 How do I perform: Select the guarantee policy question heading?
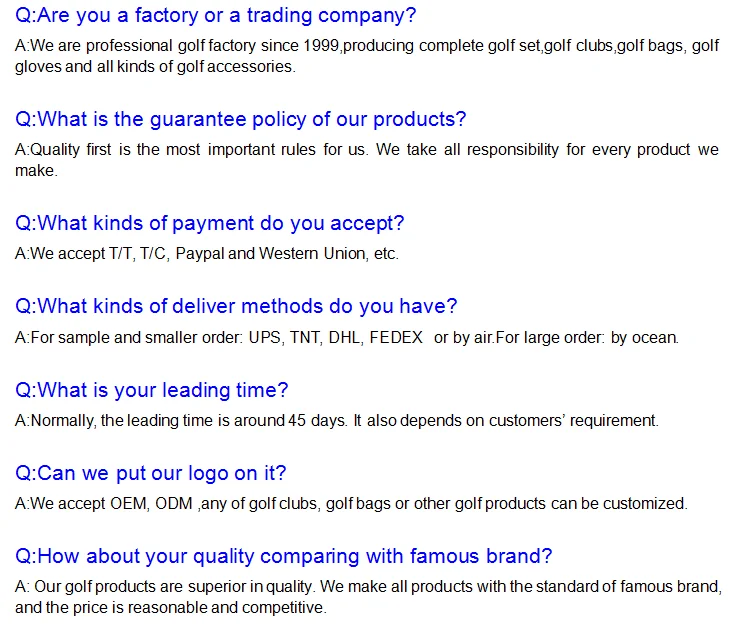click(x=240, y=119)
